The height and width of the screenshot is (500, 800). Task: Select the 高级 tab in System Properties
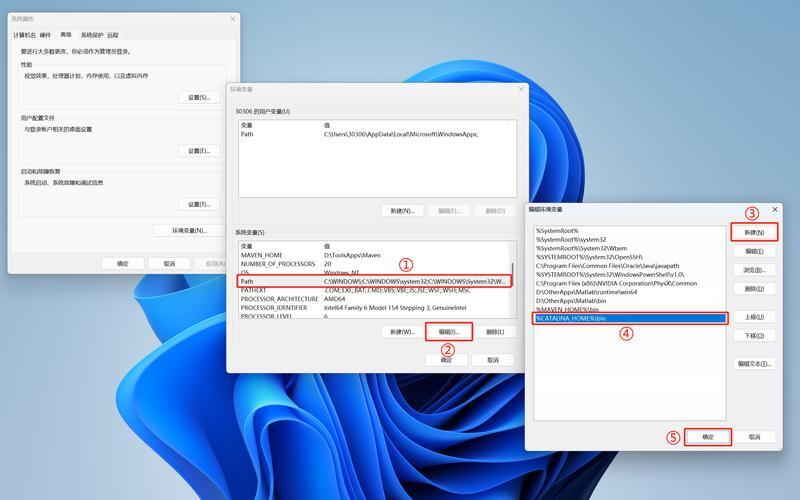66,35
